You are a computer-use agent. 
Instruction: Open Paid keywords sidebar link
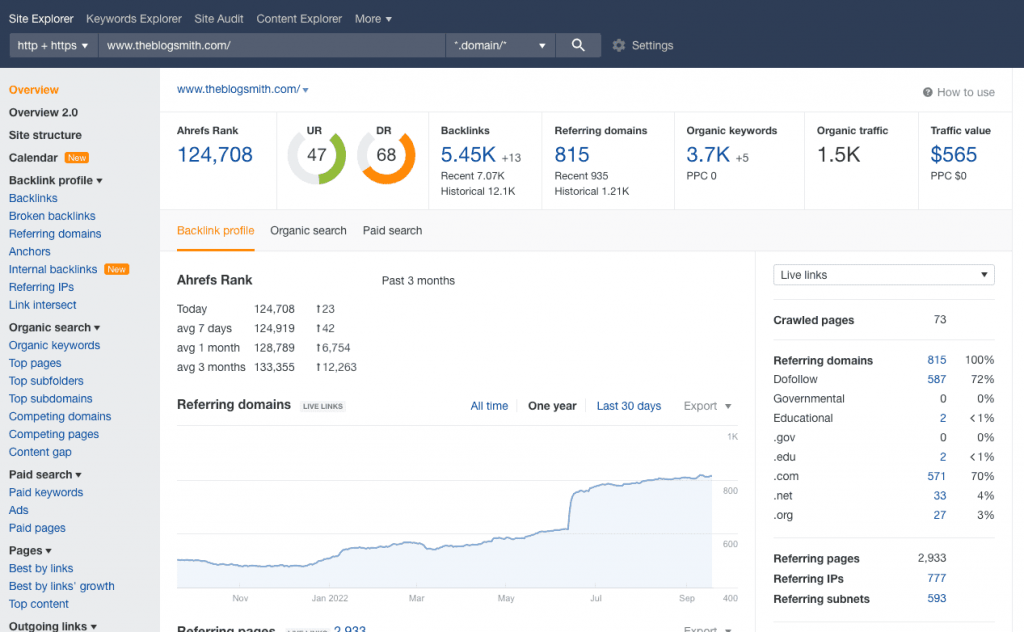click(x=46, y=492)
